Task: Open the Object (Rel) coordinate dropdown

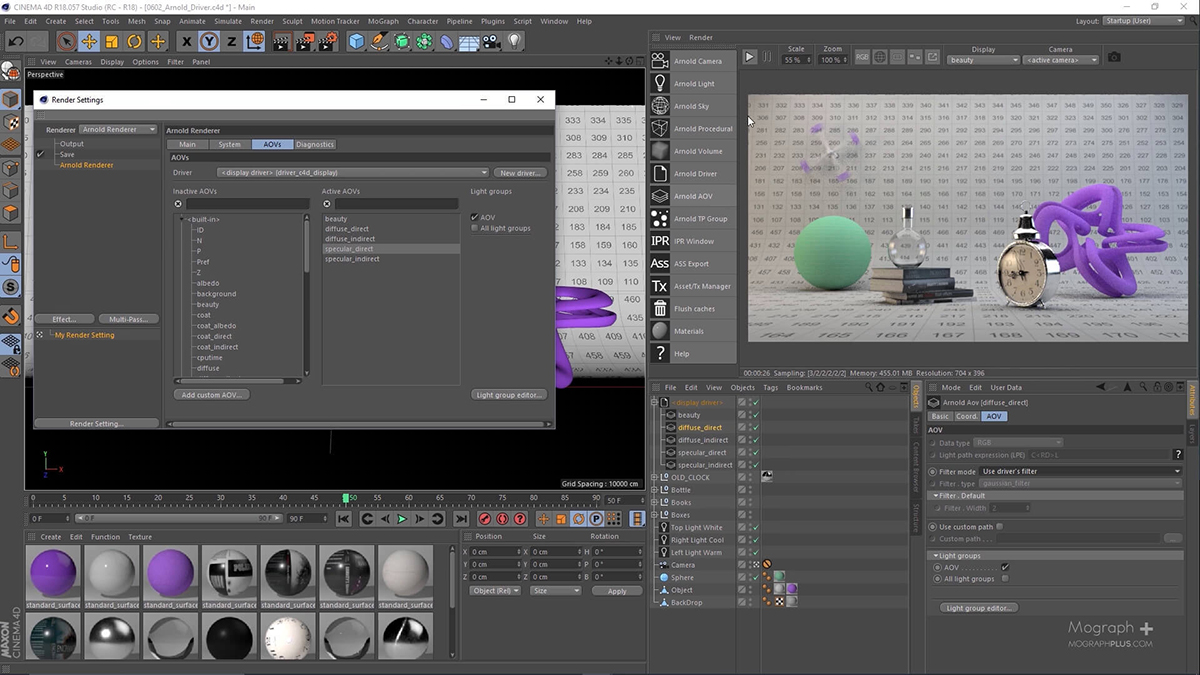Action: point(495,591)
